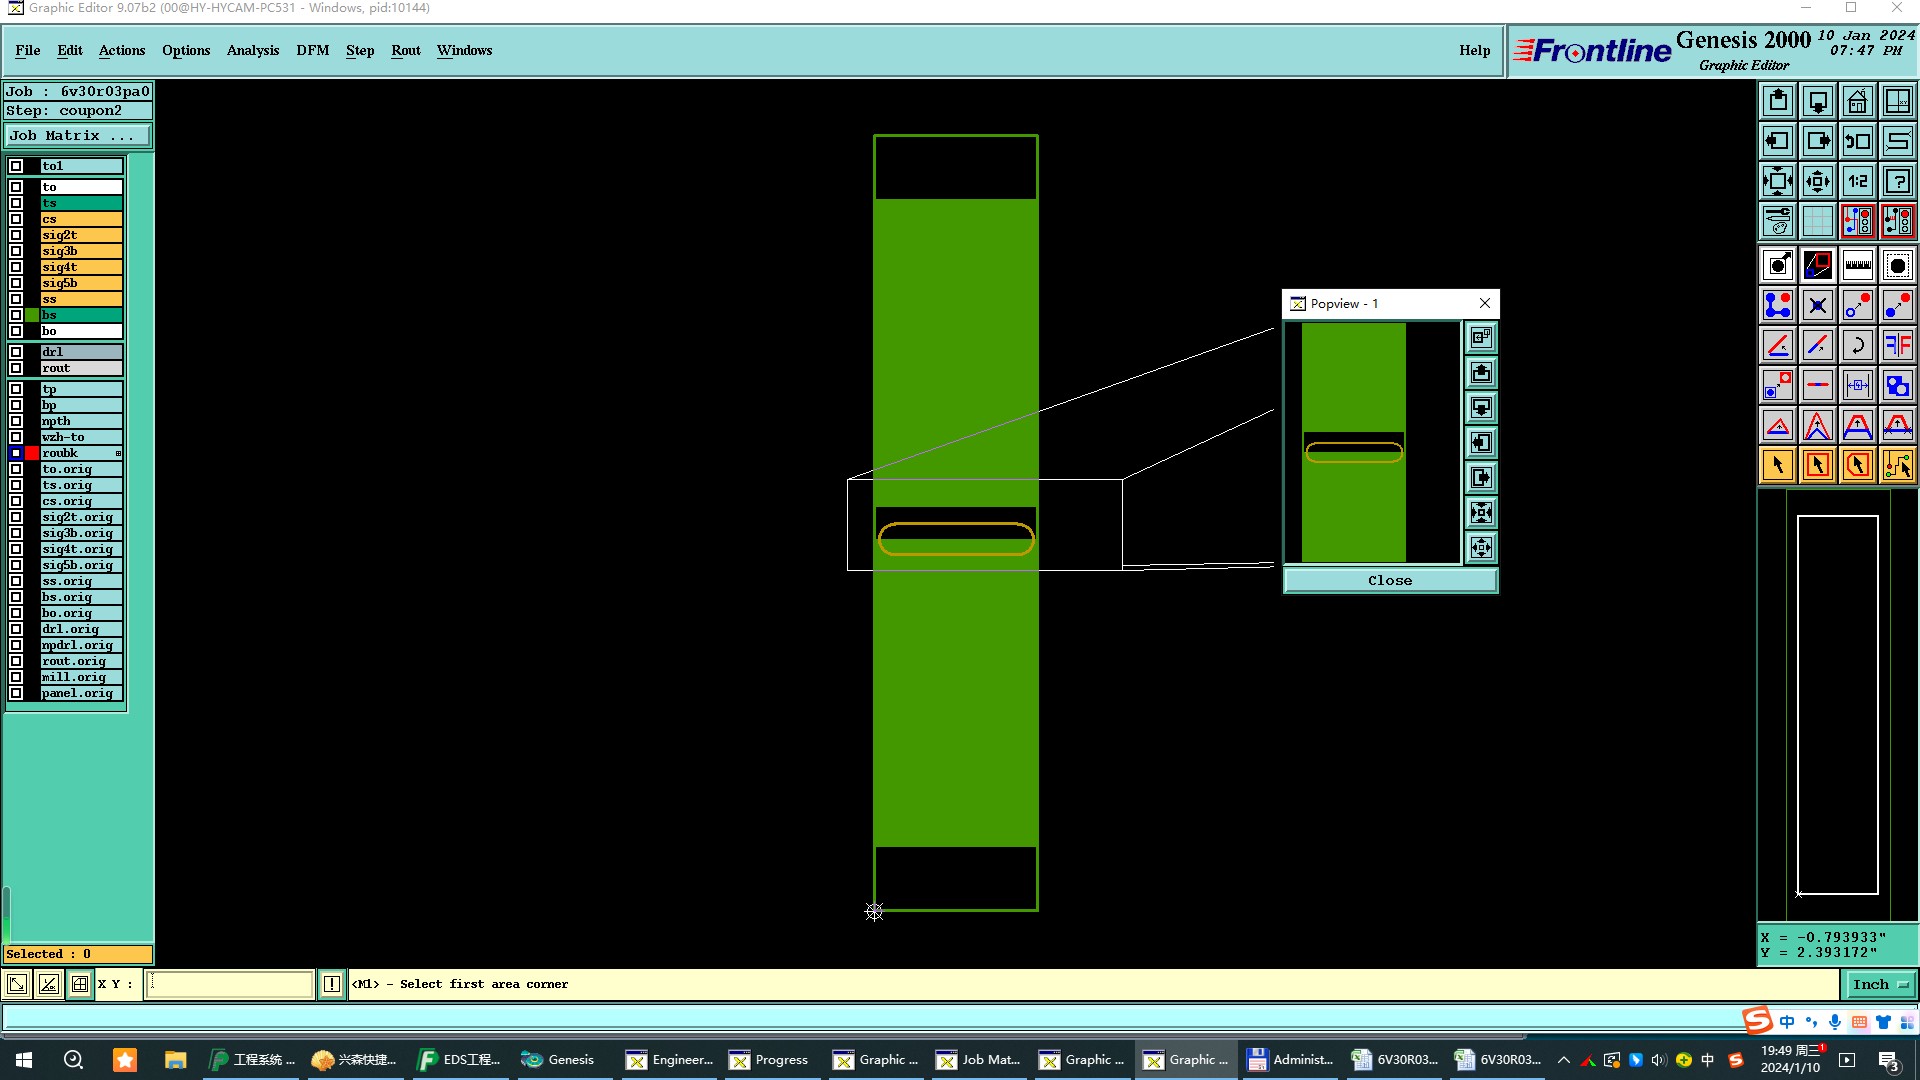Click the question mark help icon
Screen dimensions: 1920x1080
1897,181
